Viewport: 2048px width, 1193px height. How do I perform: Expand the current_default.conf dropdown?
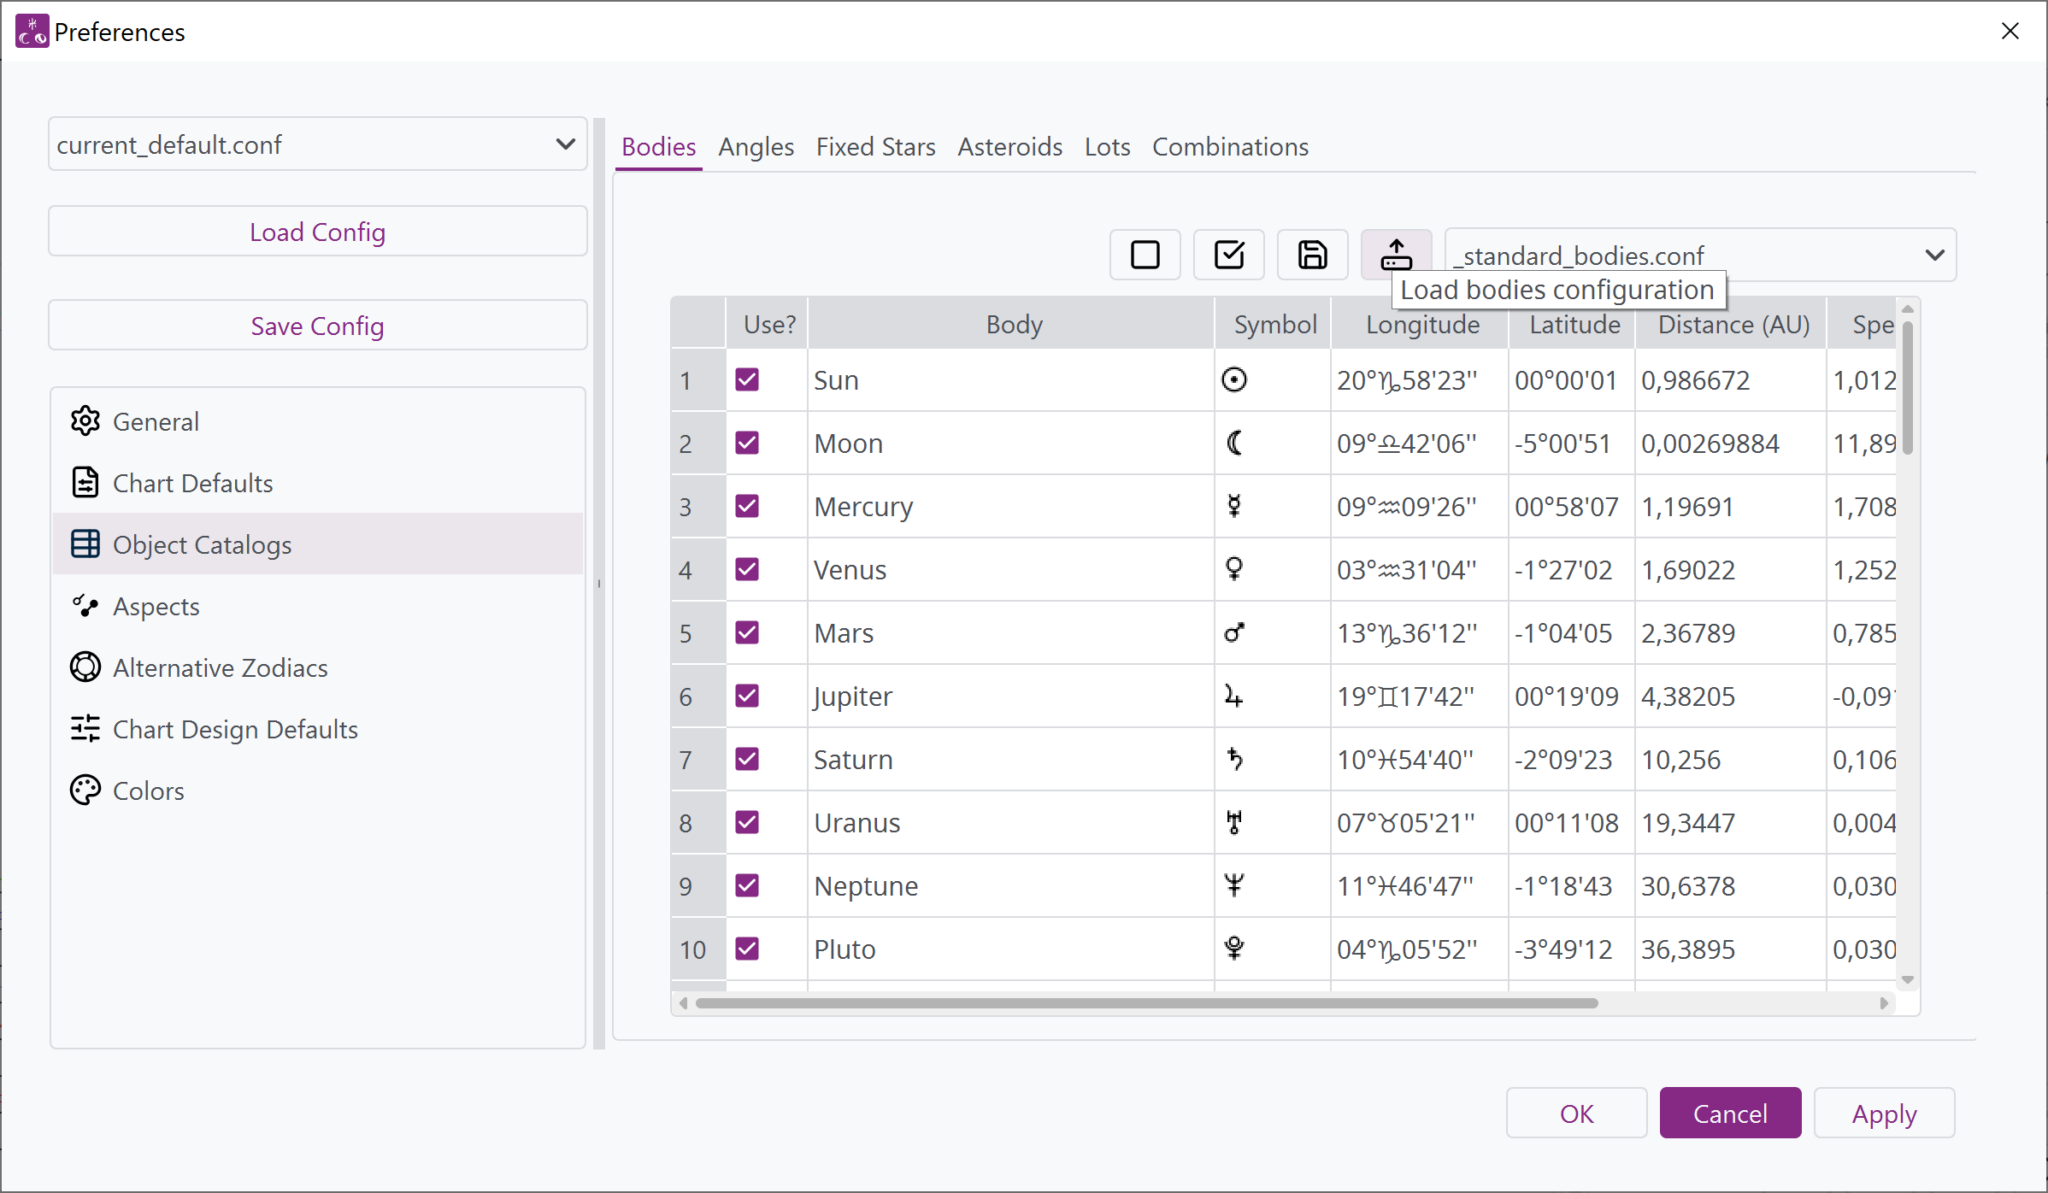(565, 145)
